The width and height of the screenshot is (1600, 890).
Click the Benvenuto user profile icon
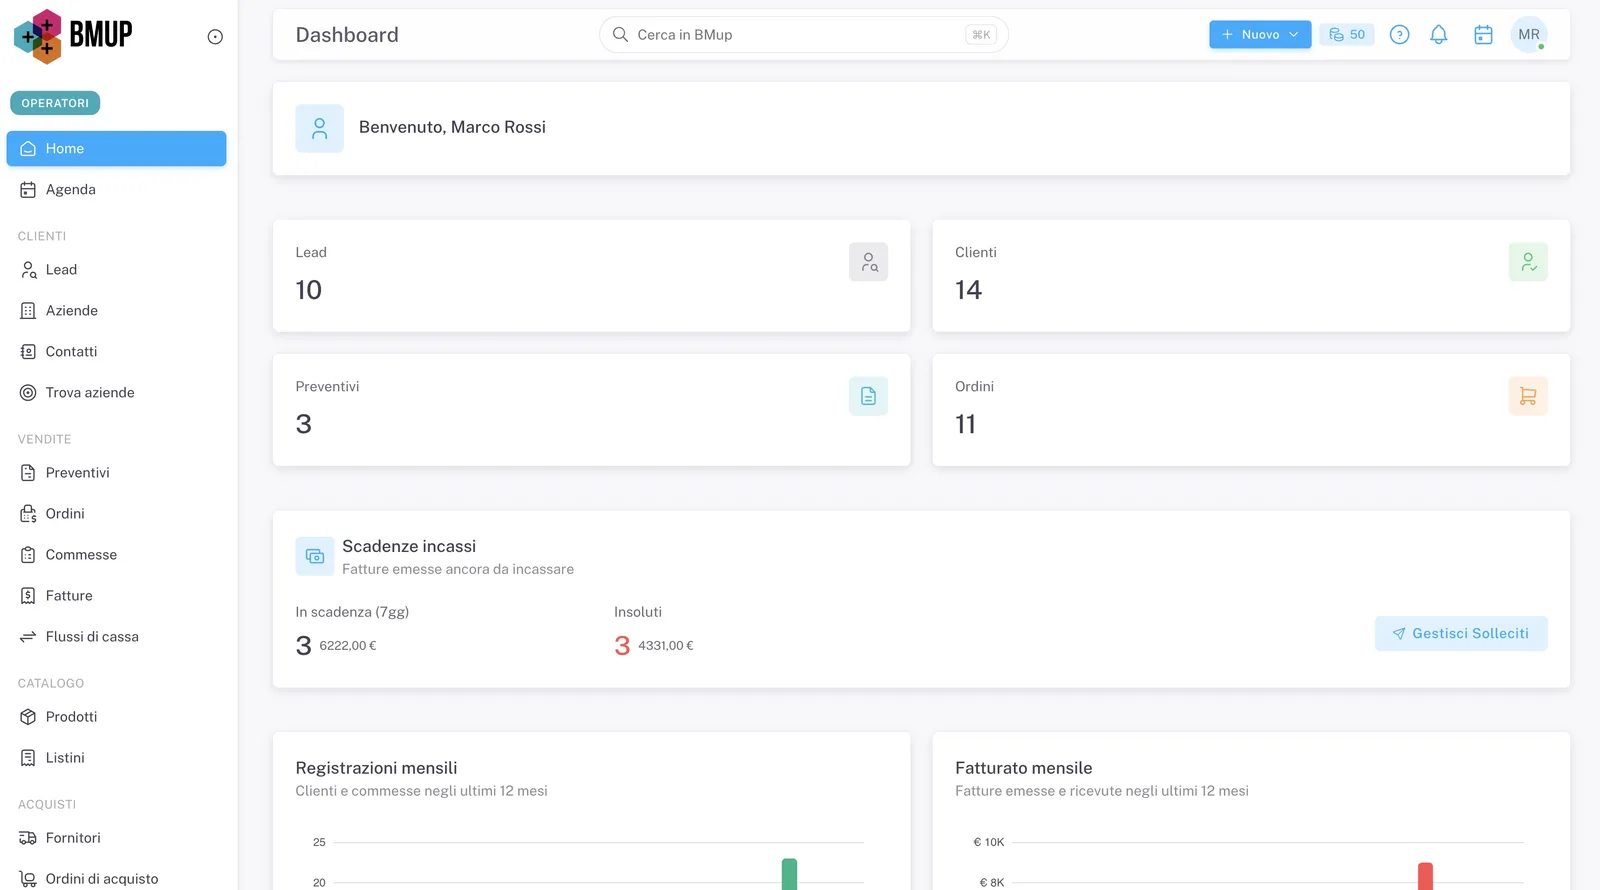click(x=320, y=128)
